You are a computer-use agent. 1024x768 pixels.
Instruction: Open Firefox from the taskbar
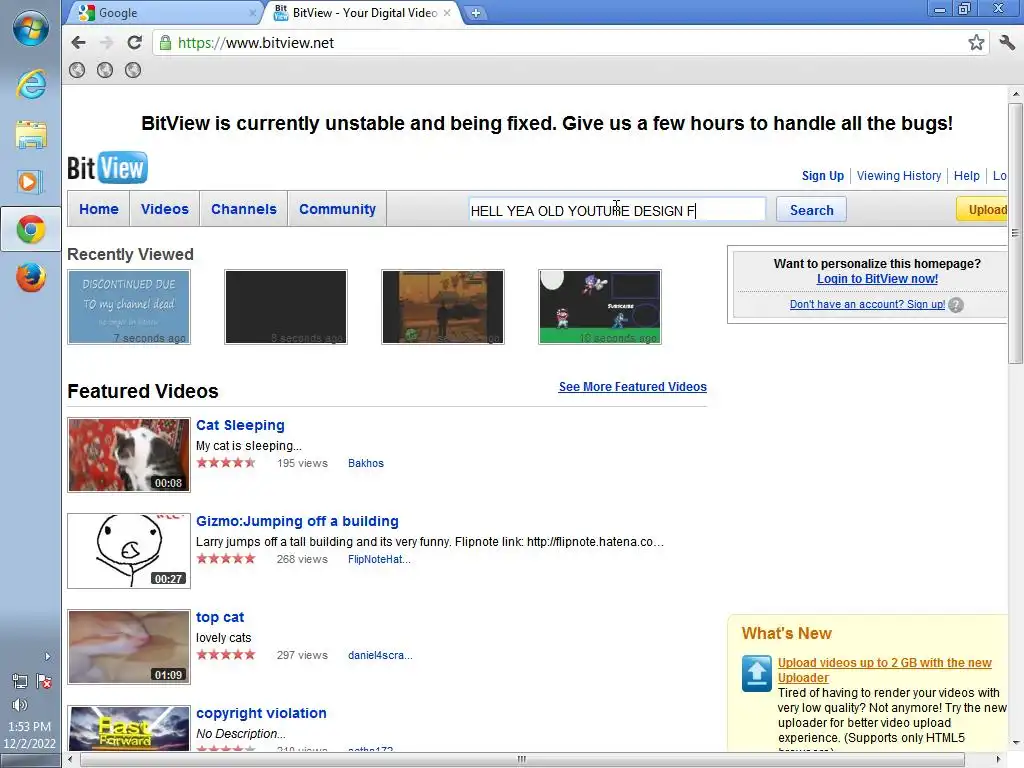point(31,278)
